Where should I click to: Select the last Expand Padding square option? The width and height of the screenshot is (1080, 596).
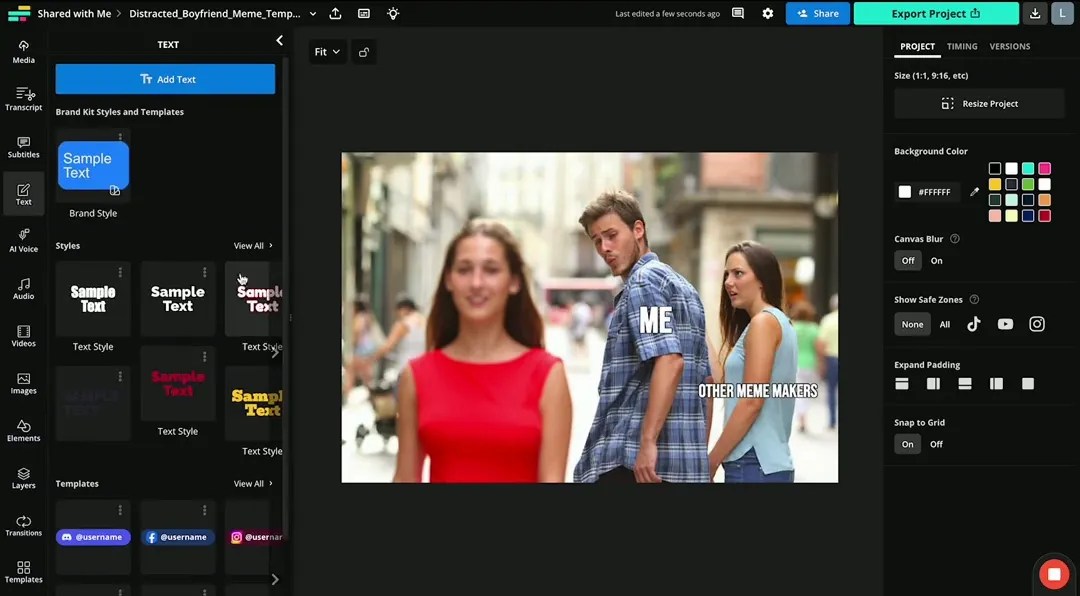1028,384
